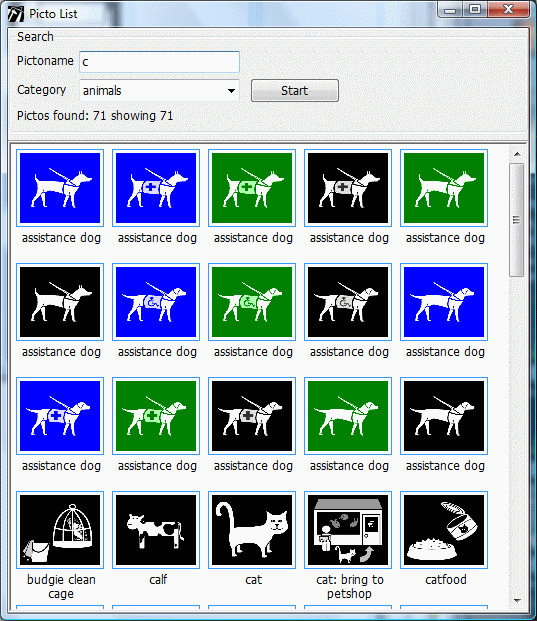Viewport: 537px width, 621px height.
Task: Click the scrollbar up arrow
Action: (517, 154)
